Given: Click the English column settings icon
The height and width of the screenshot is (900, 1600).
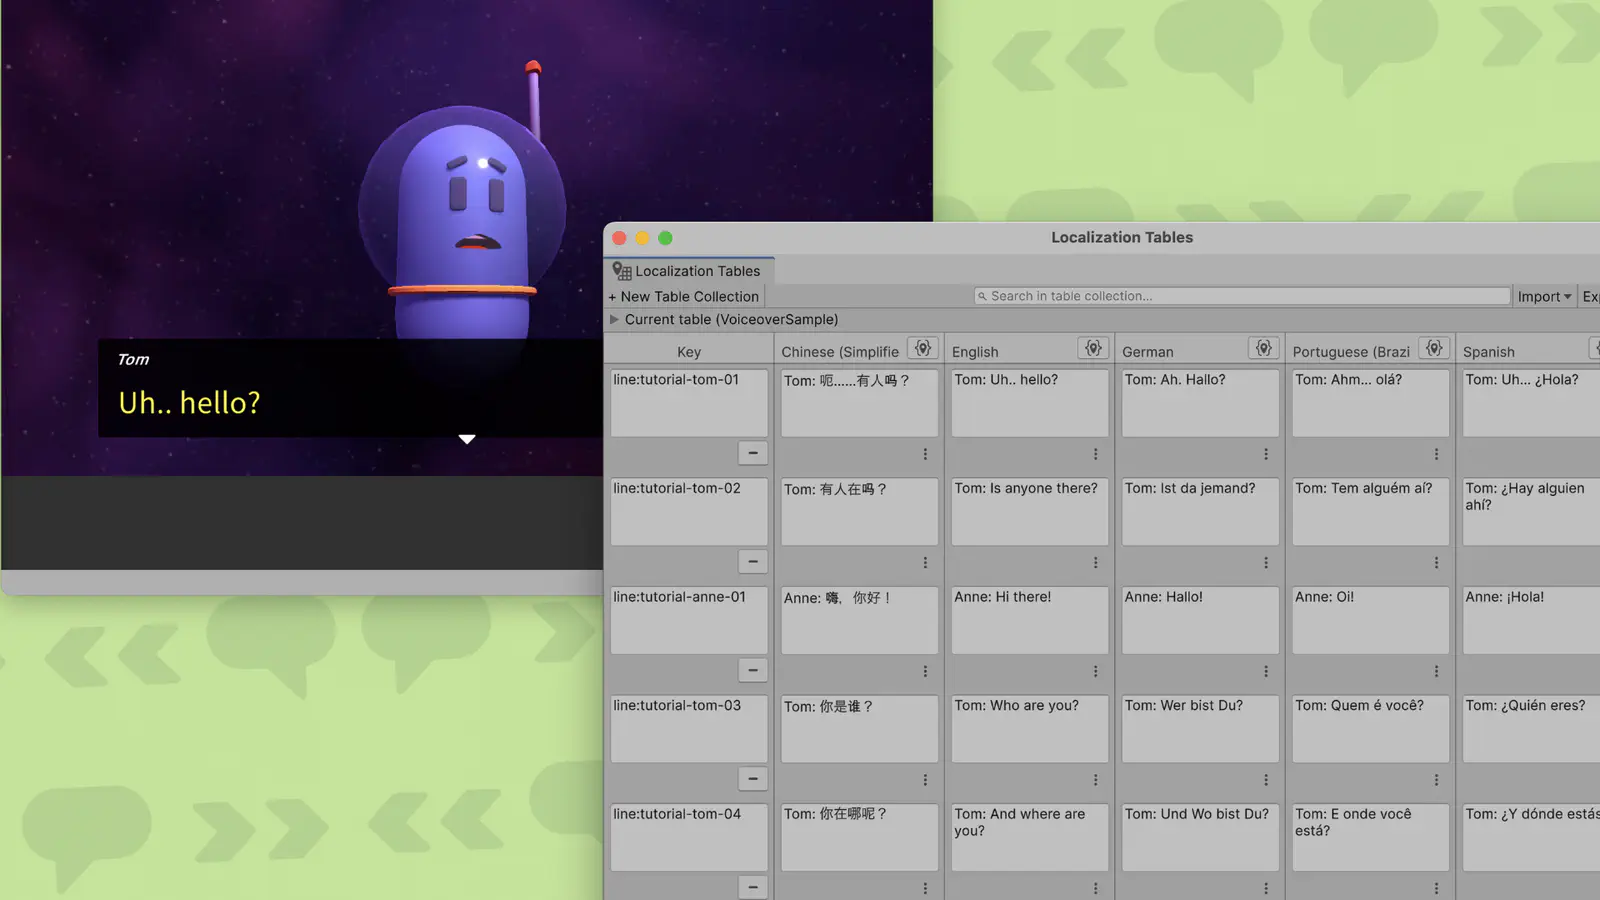Looking at the screenshot, I should click(1093, 348).
